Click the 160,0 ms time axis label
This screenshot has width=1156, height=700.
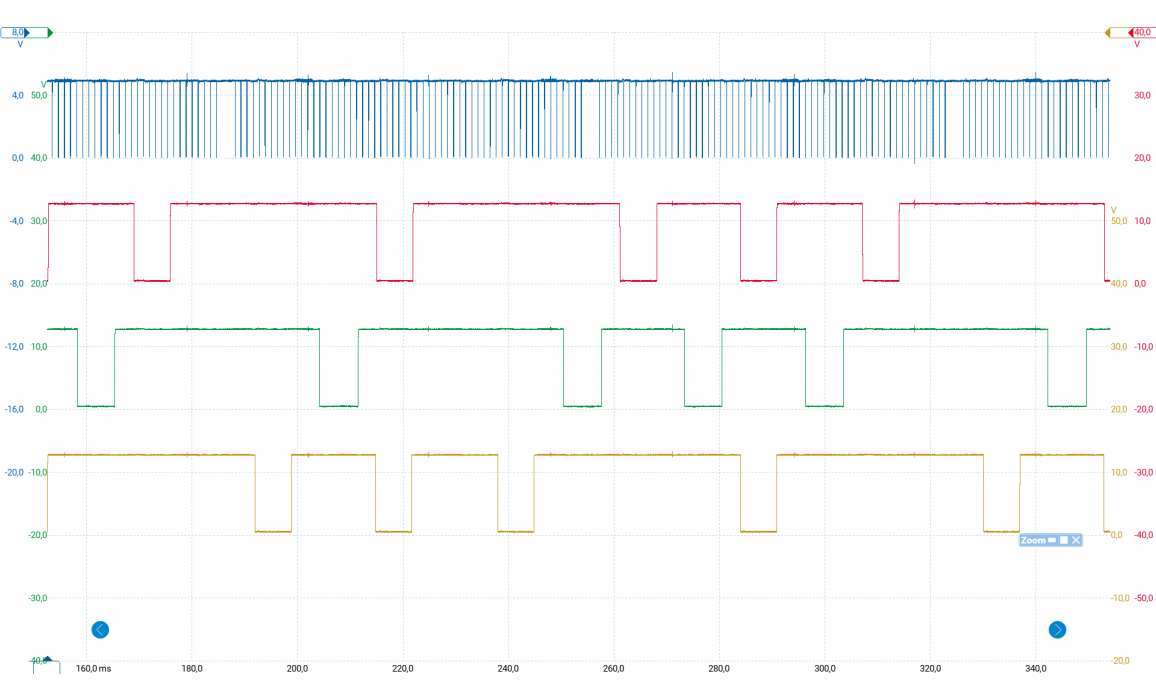tap(93, 668)
